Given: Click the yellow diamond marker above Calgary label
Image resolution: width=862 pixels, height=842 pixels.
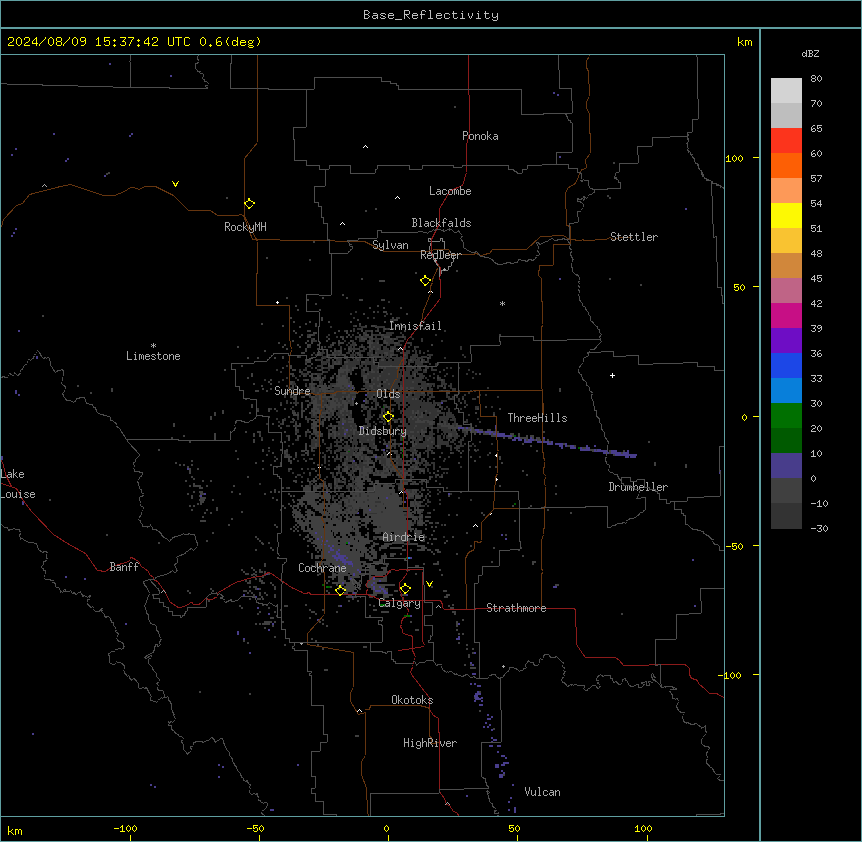Looking at the screenshot, I should [x=405, y=589].
